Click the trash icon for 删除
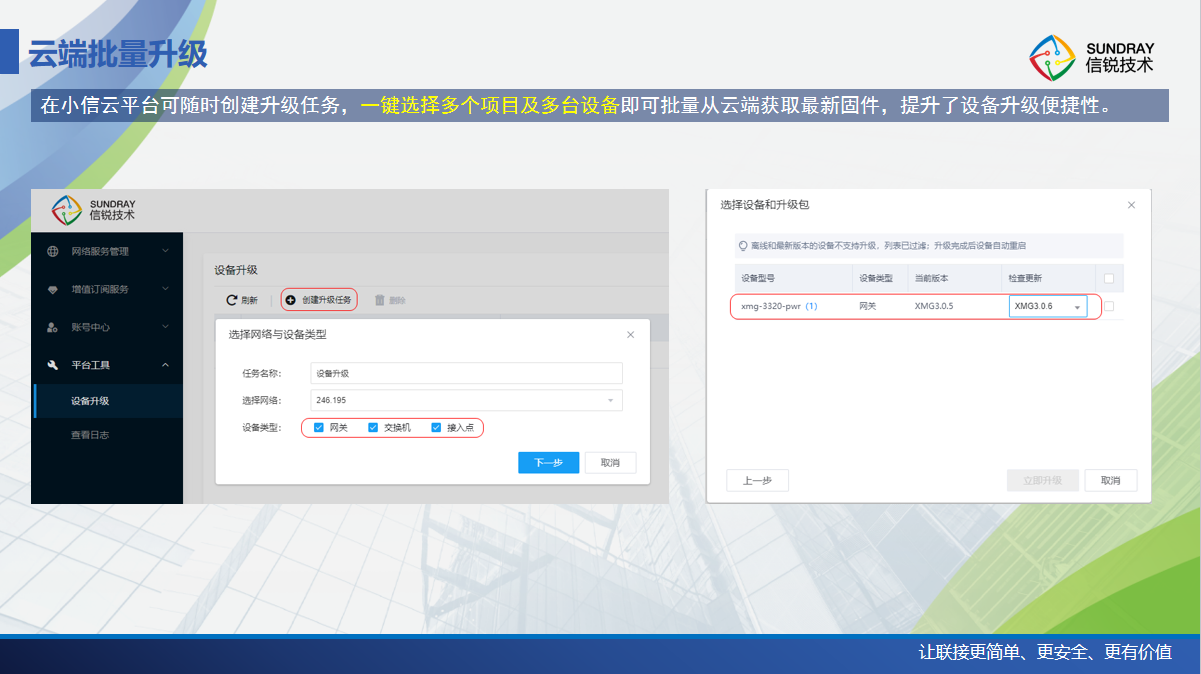 point(379,300)
